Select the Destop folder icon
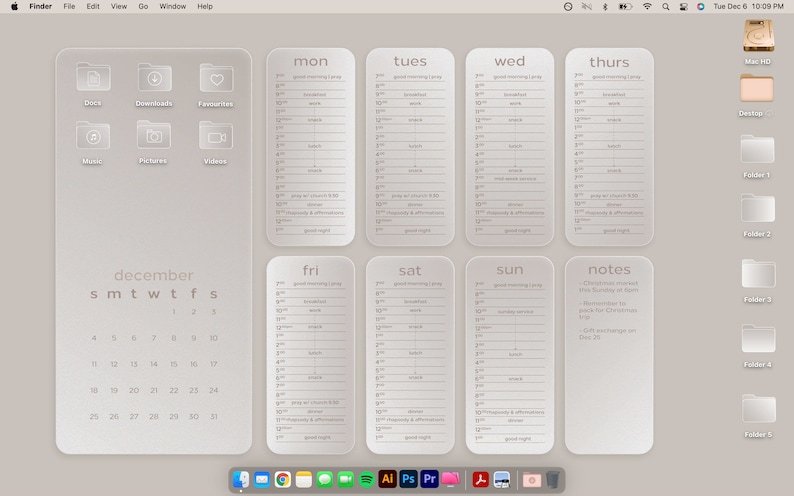Viewport: 794px width, 496px height. 757,89
